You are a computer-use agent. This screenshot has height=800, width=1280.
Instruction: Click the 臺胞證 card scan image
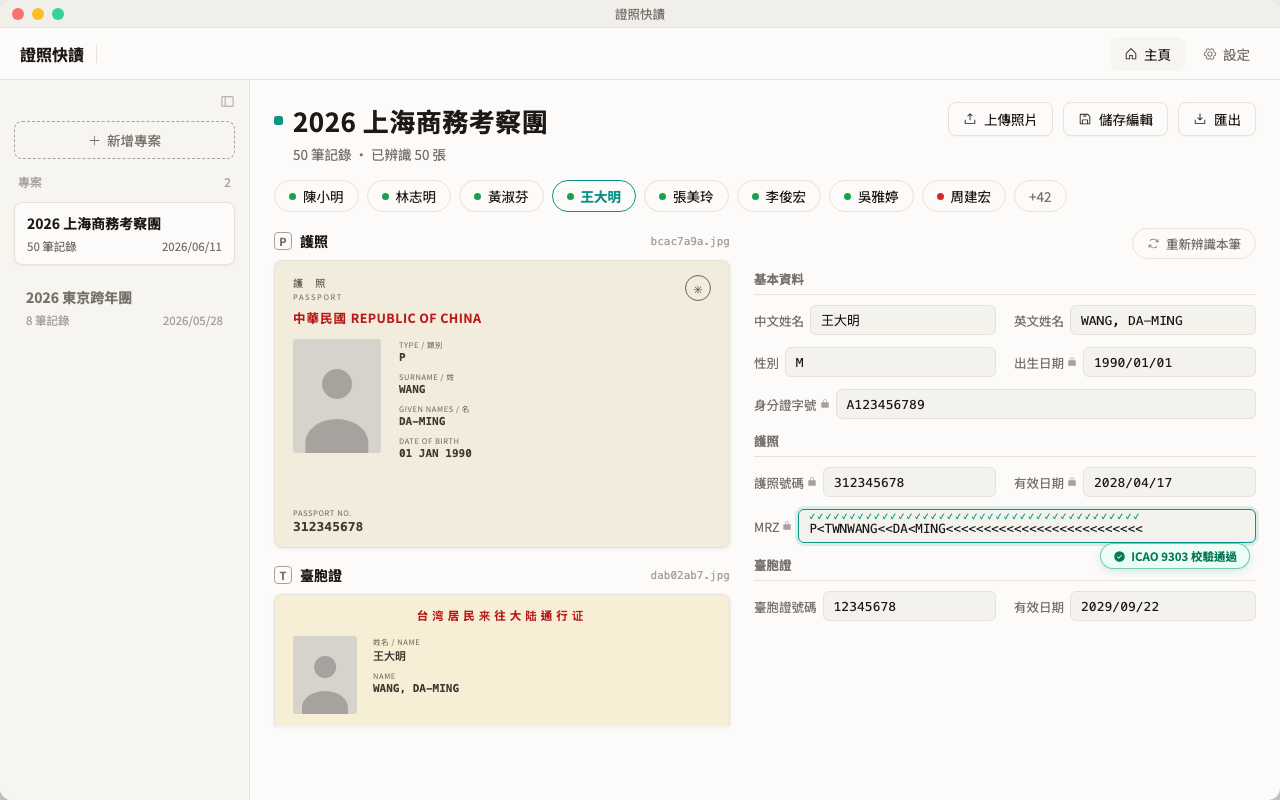point(502,661)
